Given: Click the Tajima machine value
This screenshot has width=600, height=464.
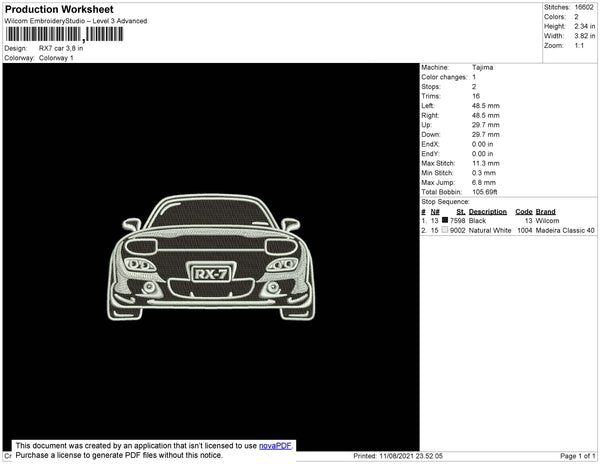Looking at the screenshot, I should (x=483, y=67).
